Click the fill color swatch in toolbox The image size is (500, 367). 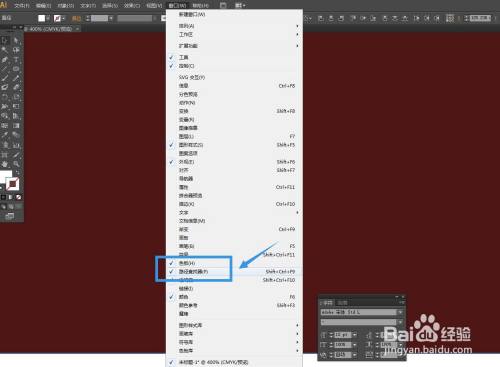[5, 176]
